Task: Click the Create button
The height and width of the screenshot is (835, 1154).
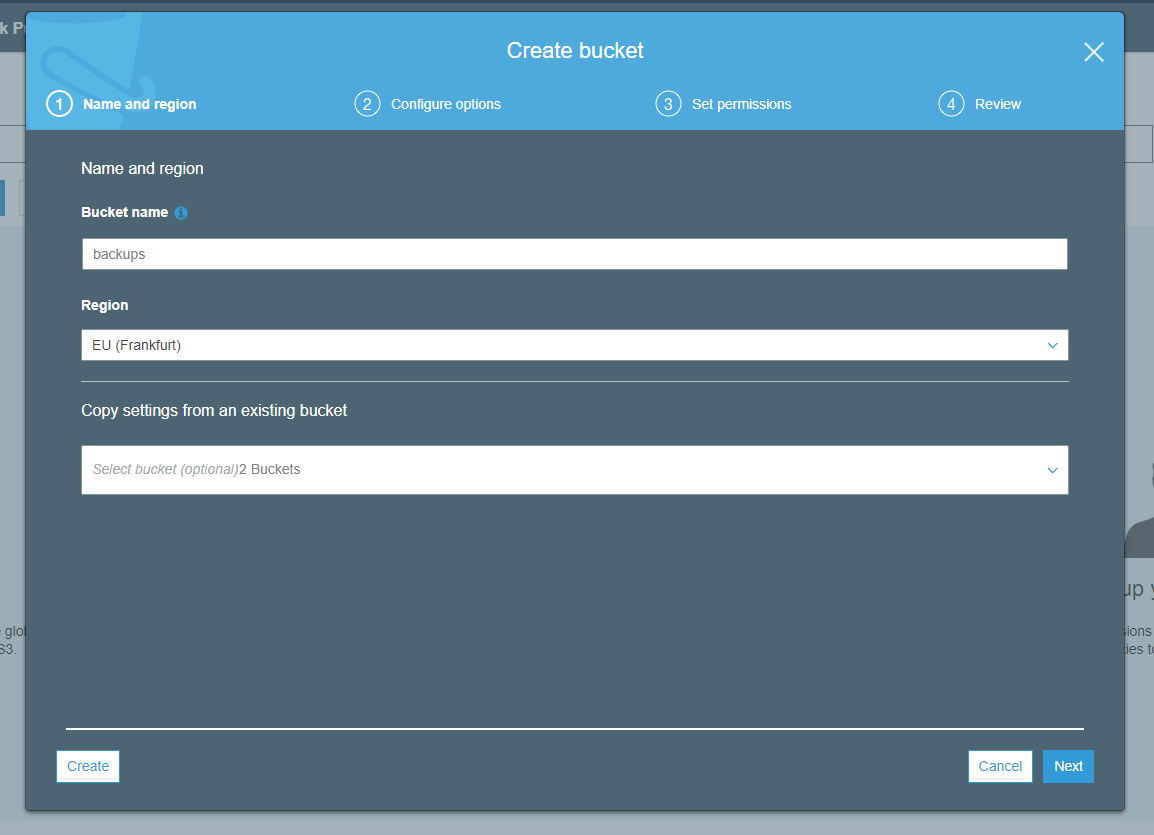Action: tap(88, 767)
